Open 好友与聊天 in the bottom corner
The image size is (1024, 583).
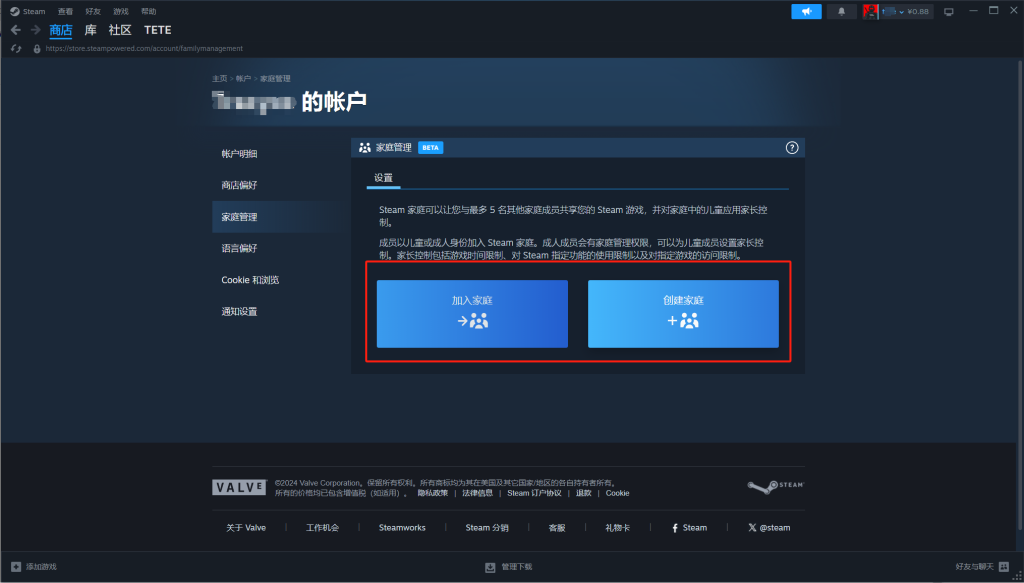(982, 567)
